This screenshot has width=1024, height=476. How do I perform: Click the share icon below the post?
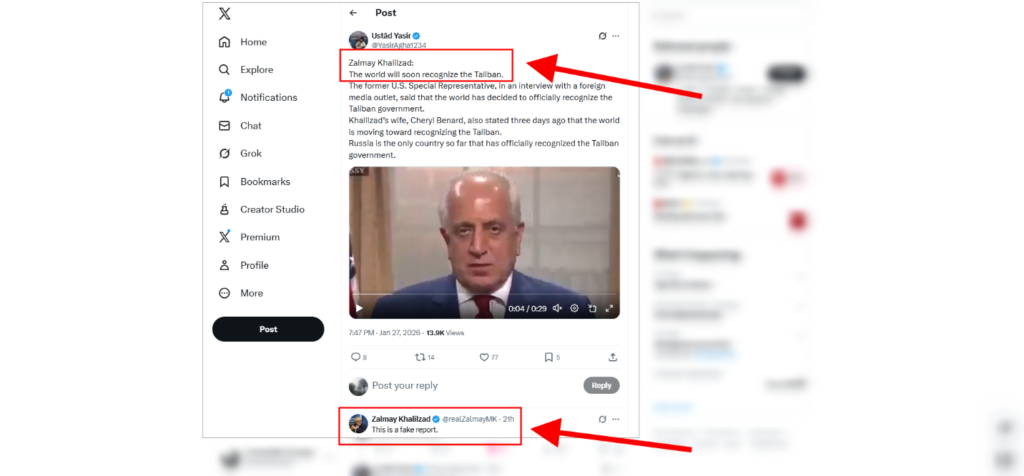pos(613,357)
